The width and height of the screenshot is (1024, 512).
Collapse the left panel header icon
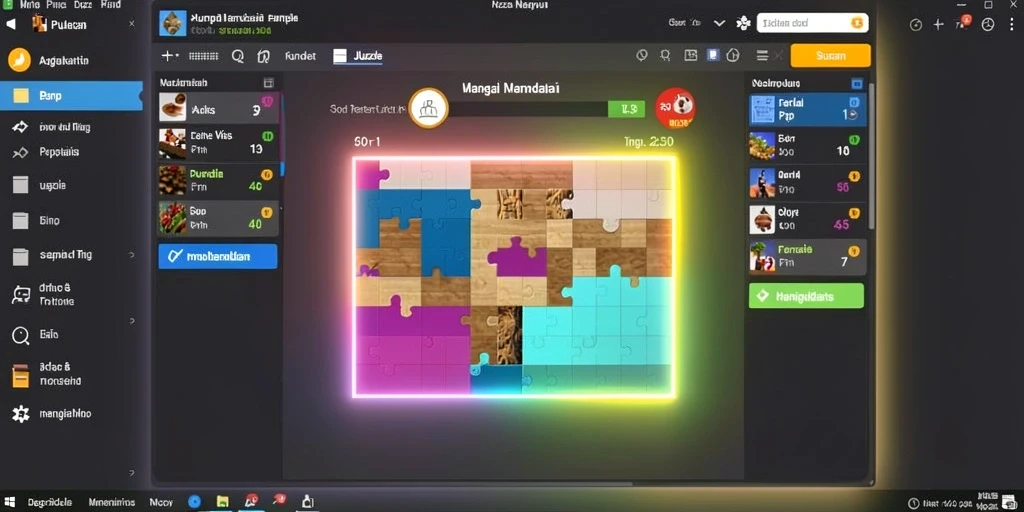click(268, 83)
